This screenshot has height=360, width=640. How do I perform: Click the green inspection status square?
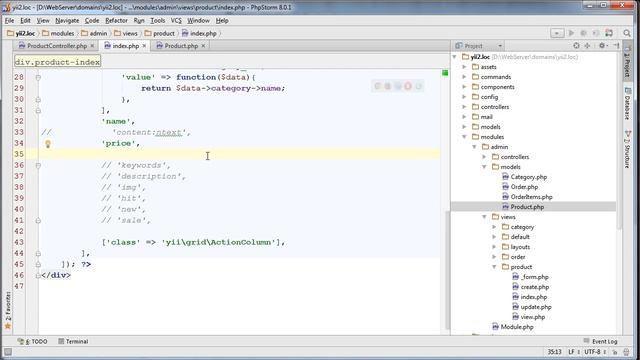[445, 73]
